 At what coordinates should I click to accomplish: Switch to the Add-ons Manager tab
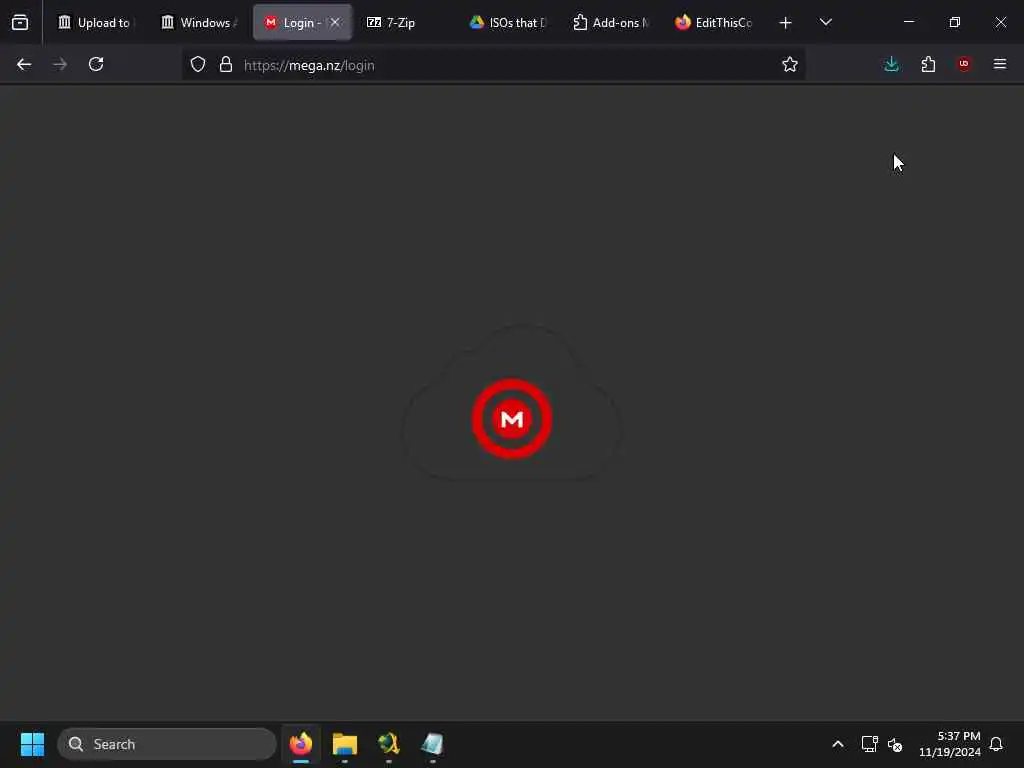612,23
